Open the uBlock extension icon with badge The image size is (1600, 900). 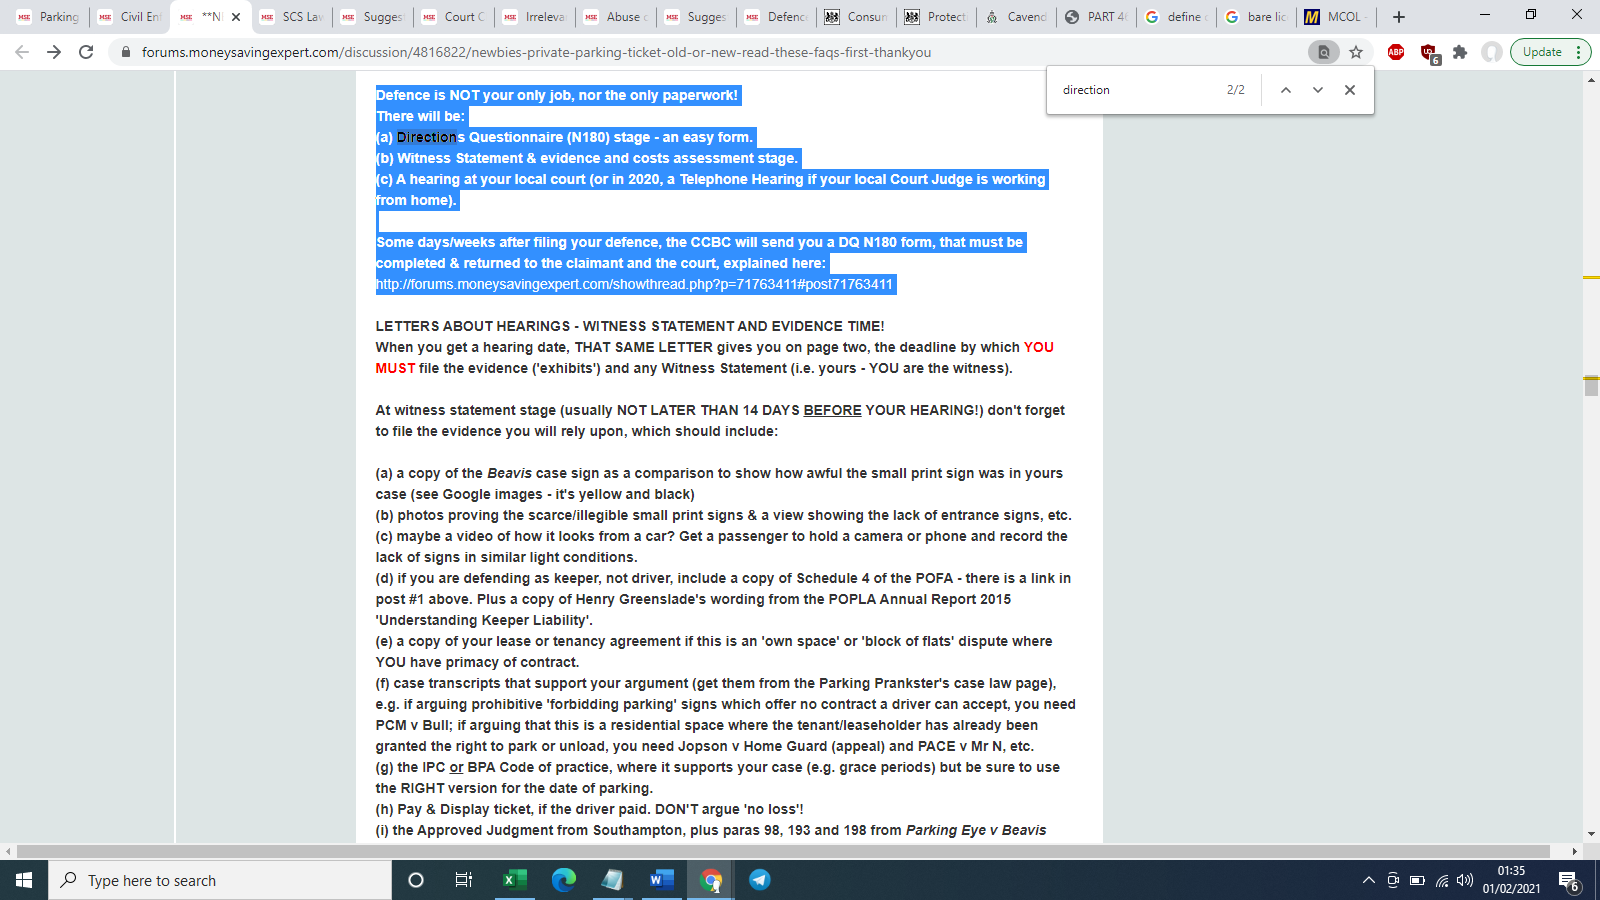1429,53
